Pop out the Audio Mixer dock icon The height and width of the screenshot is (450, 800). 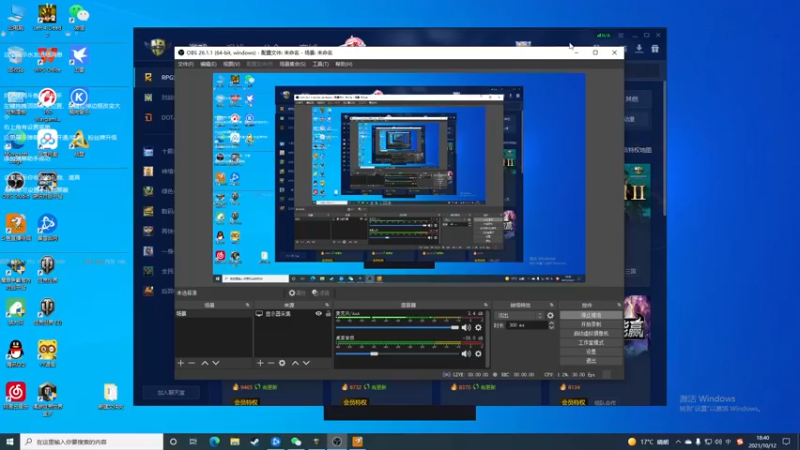486,305
